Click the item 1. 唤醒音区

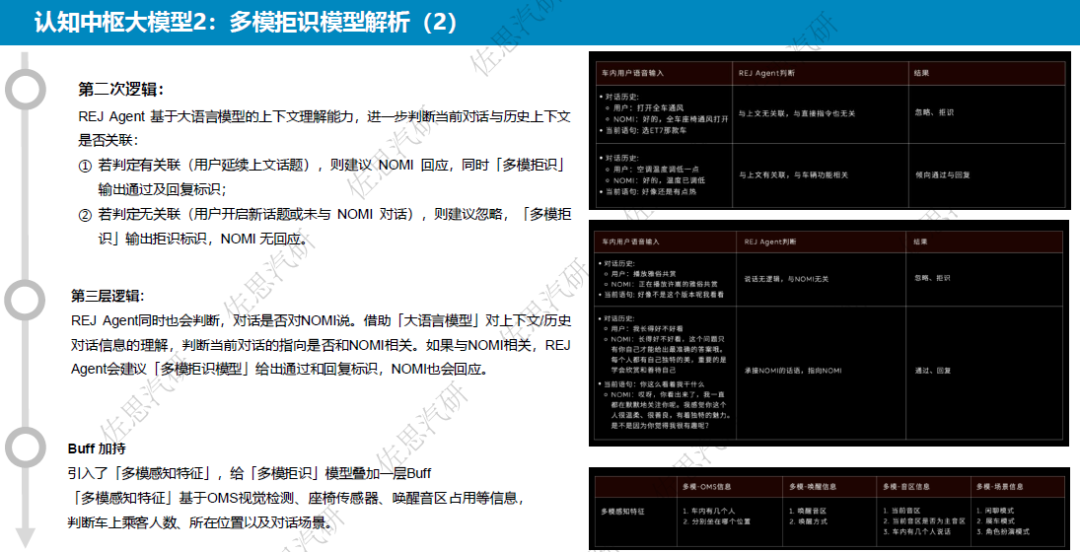[x=807, y=511]
